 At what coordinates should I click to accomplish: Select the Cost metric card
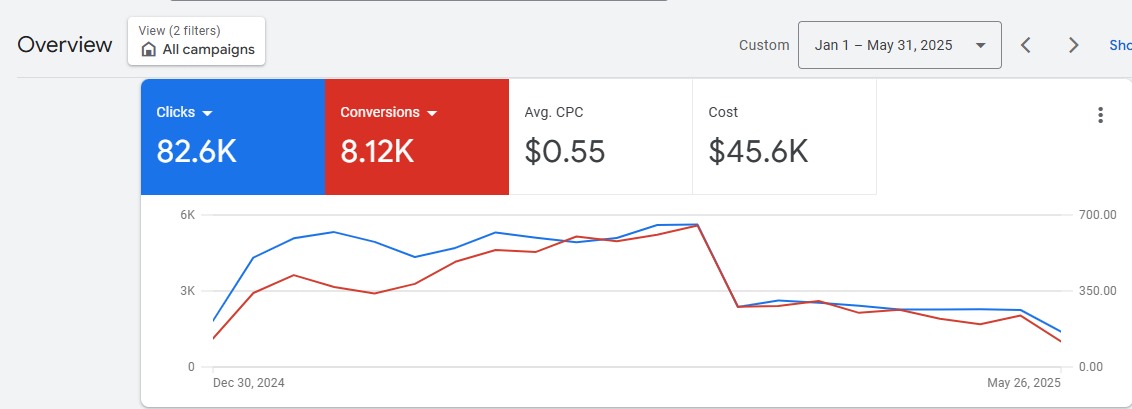784,136
